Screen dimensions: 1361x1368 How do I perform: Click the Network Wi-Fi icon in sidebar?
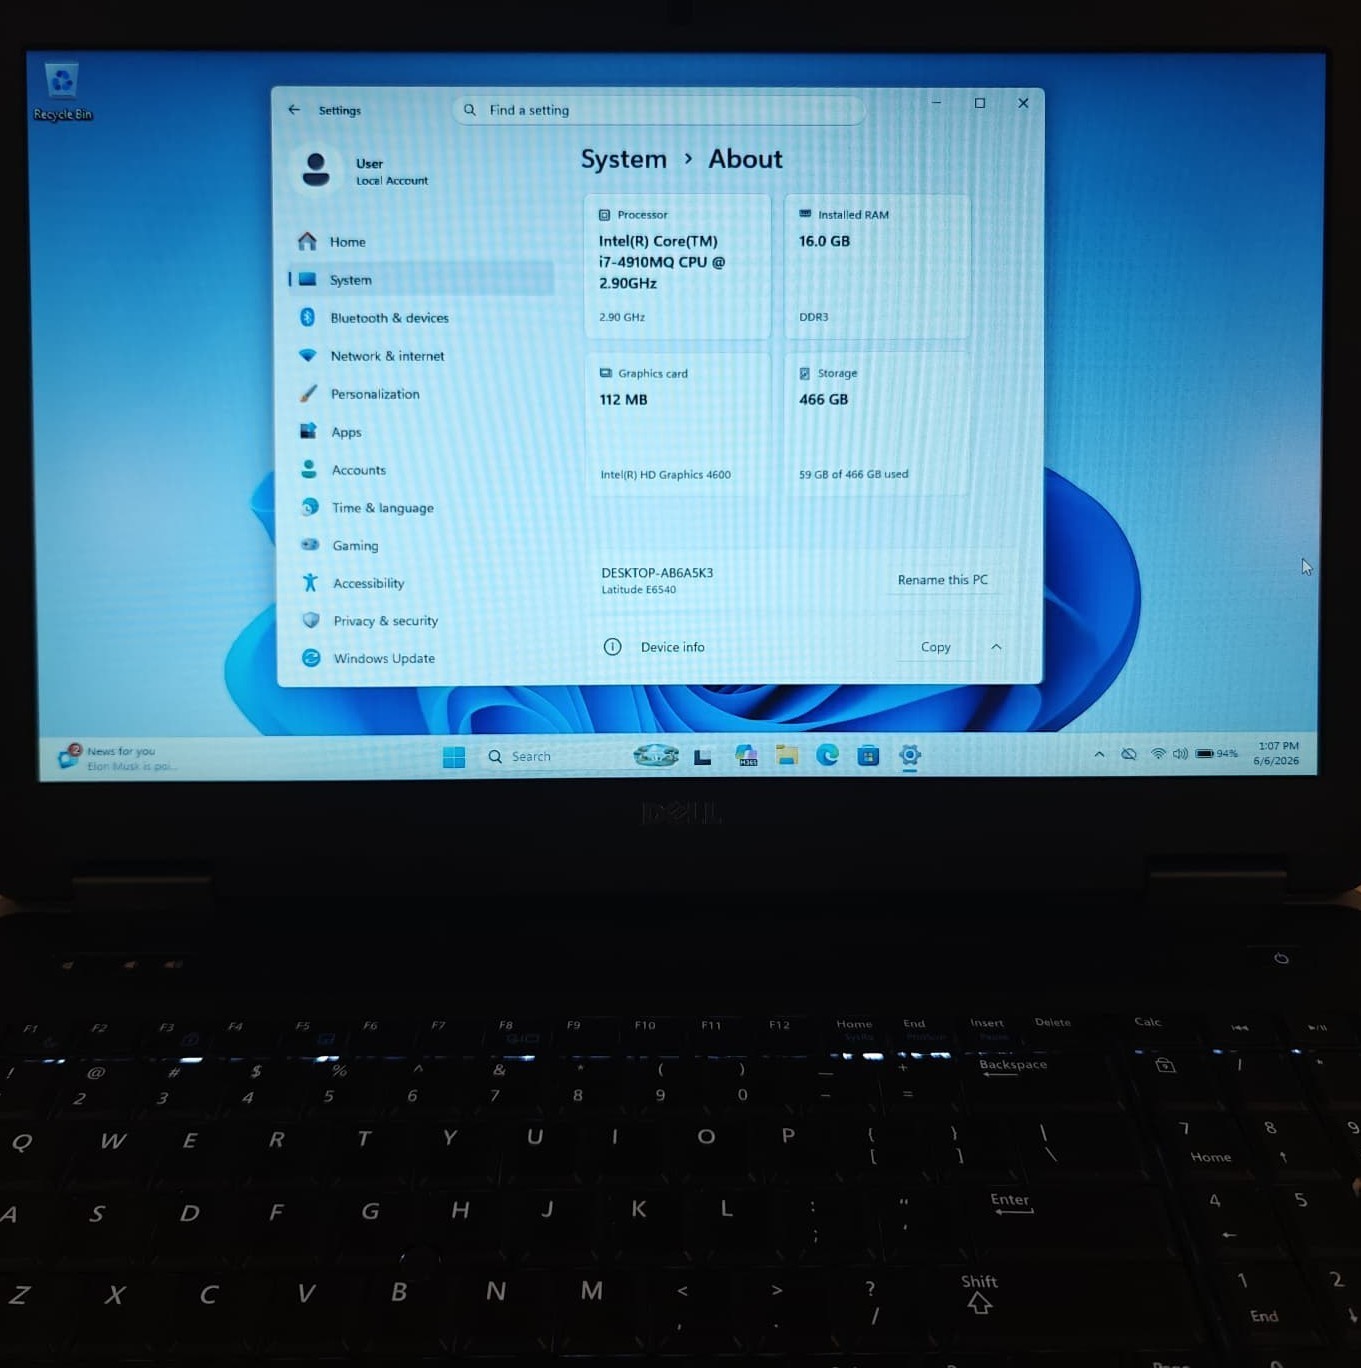tap(308, 355)
